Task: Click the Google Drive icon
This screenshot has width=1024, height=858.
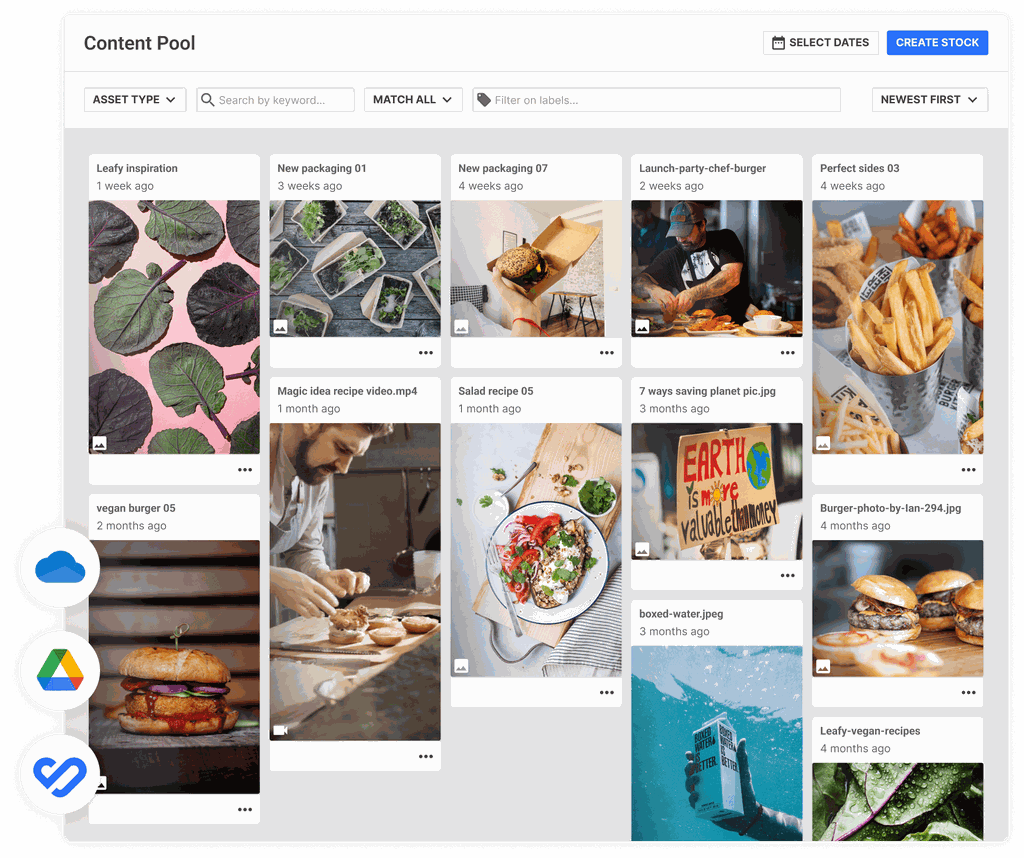Action: tap(60, 671)
